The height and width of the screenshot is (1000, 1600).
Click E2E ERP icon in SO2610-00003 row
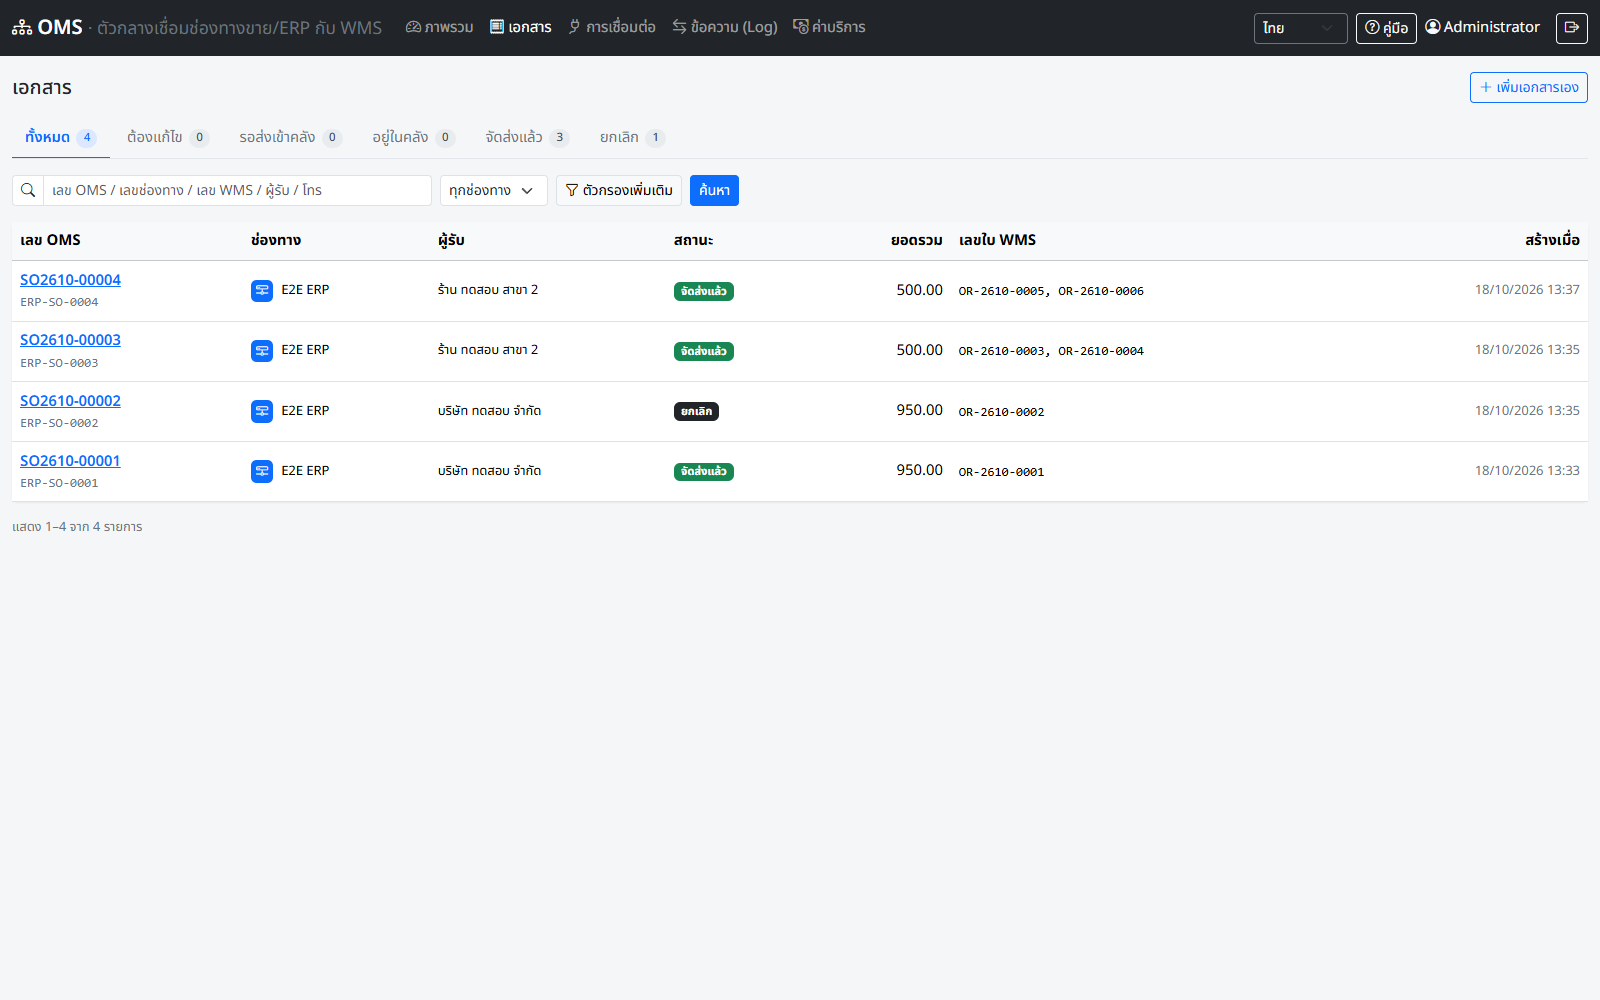tap(262, 351)
